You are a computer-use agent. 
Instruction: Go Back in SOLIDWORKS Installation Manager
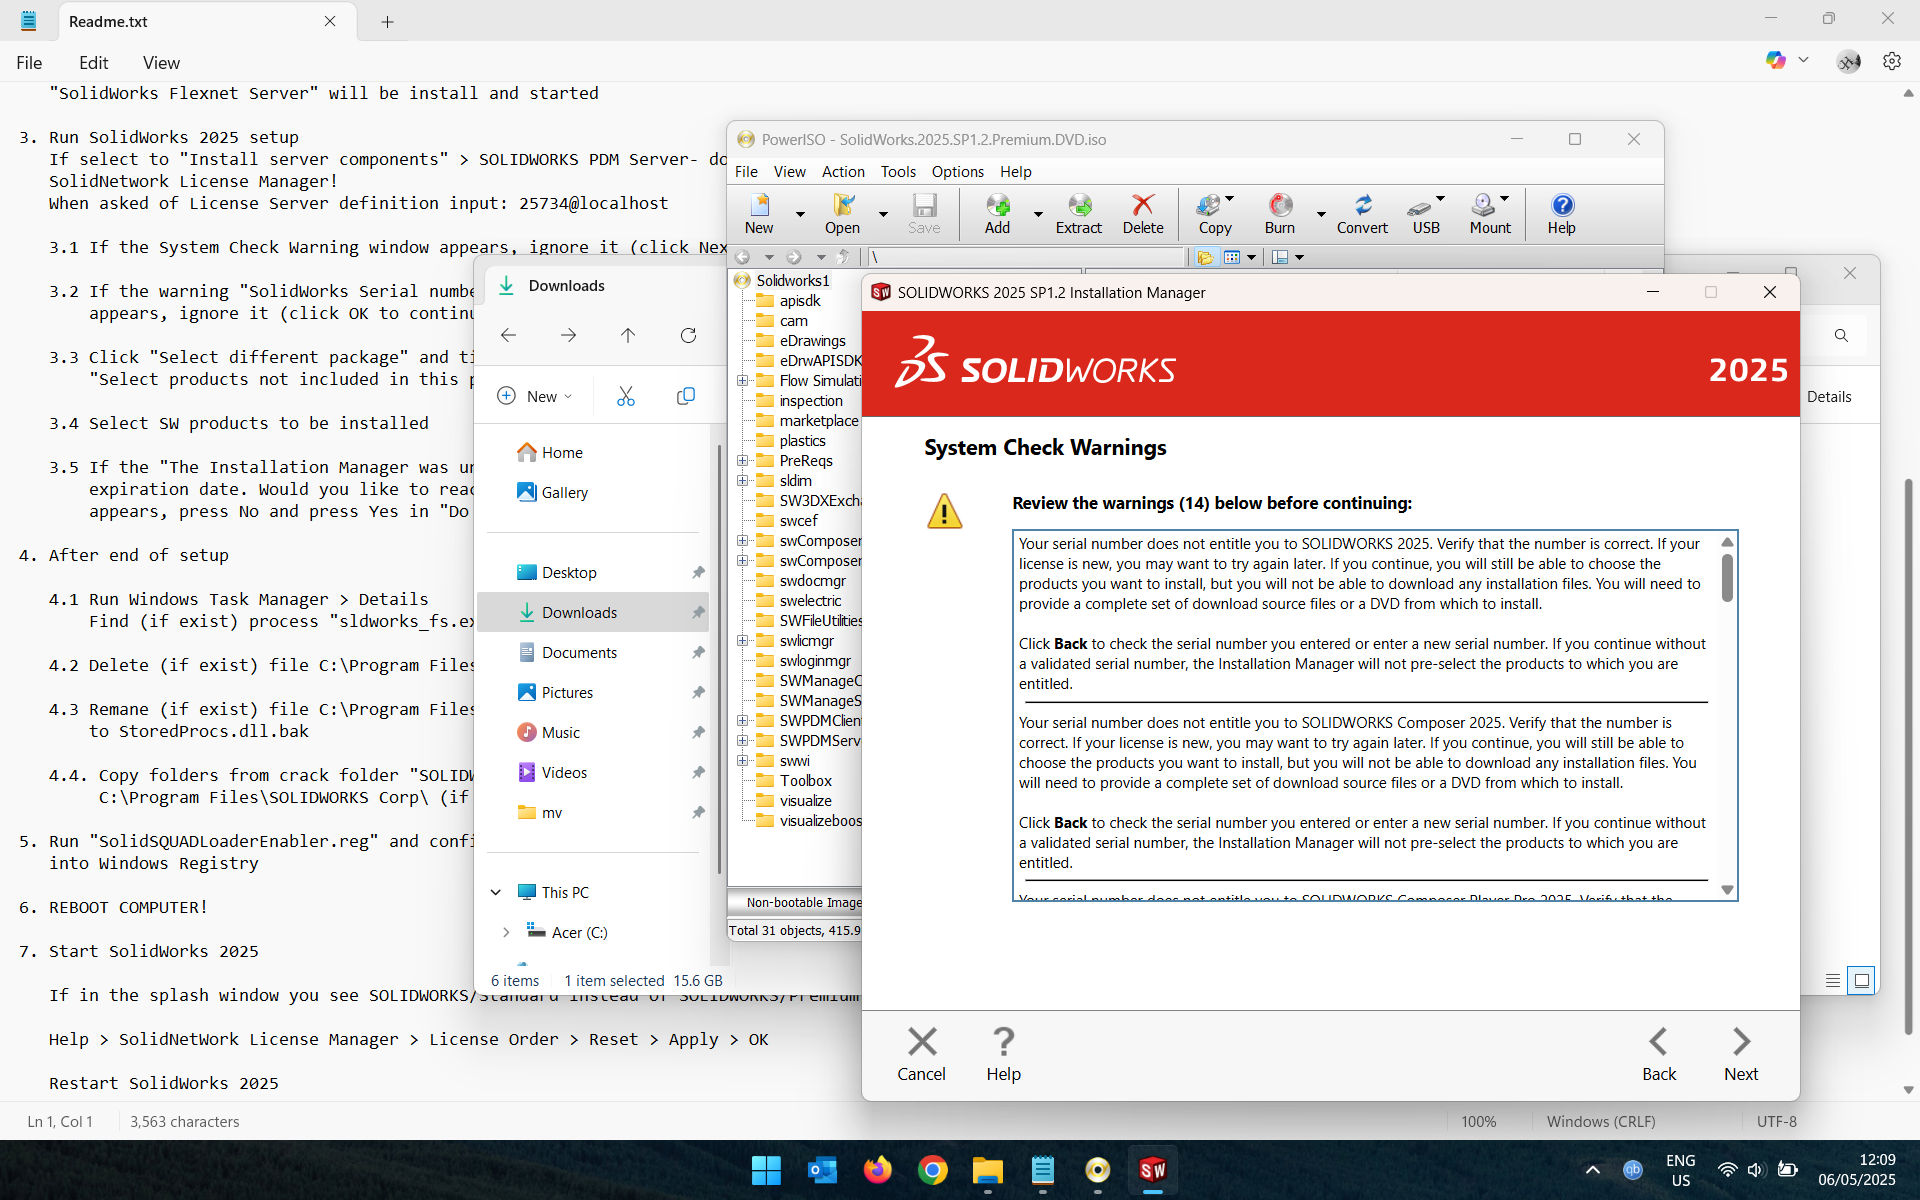1659,1053
